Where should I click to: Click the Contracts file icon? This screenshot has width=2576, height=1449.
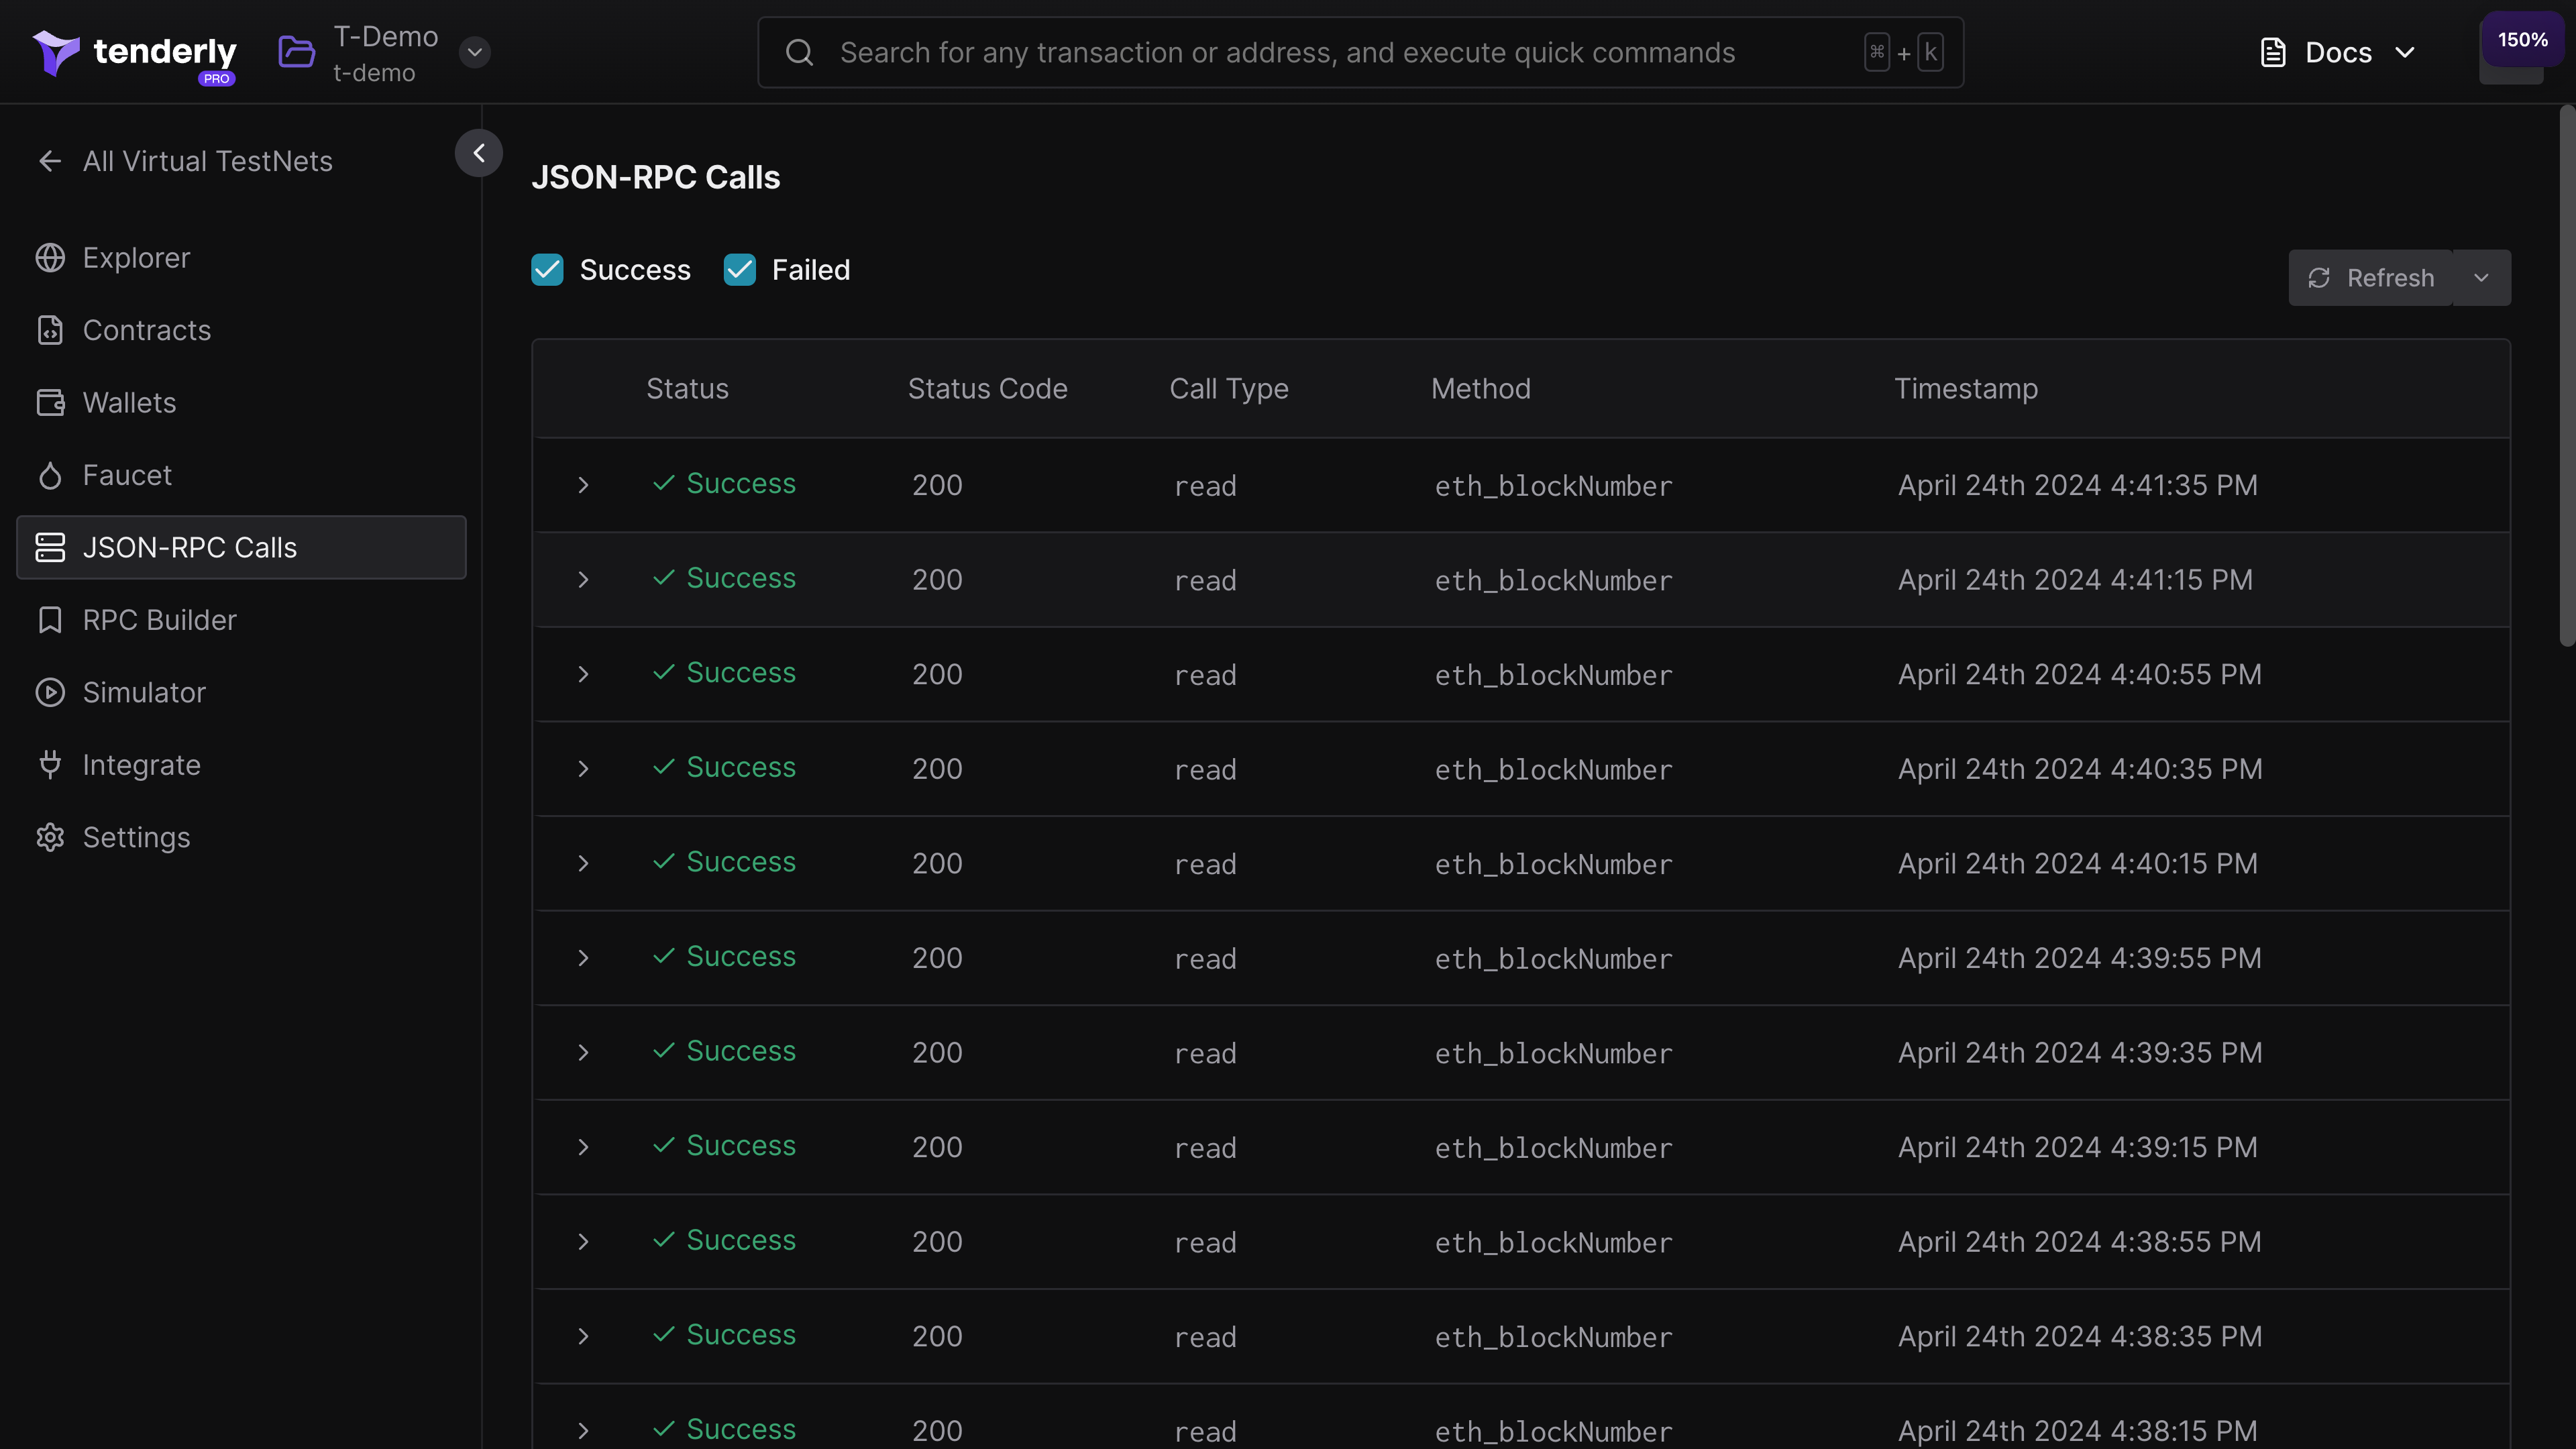point(50,330)
